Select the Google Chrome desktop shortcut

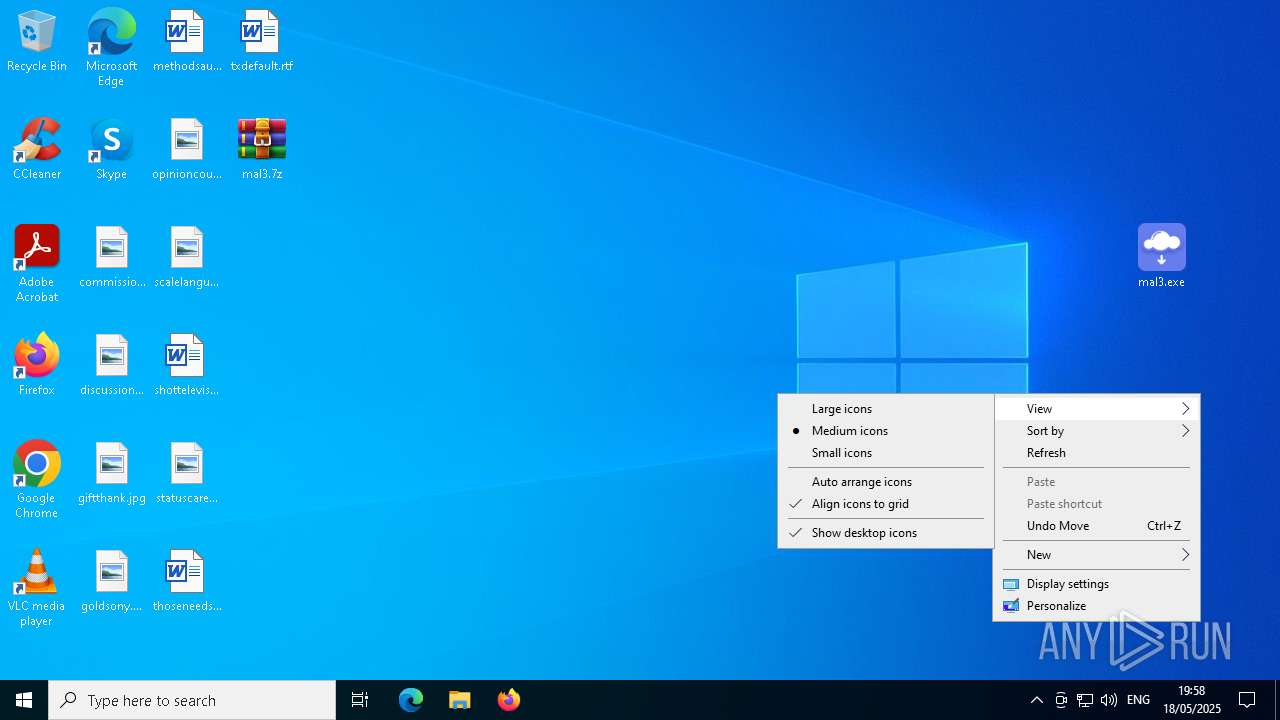tap(37, 480)
